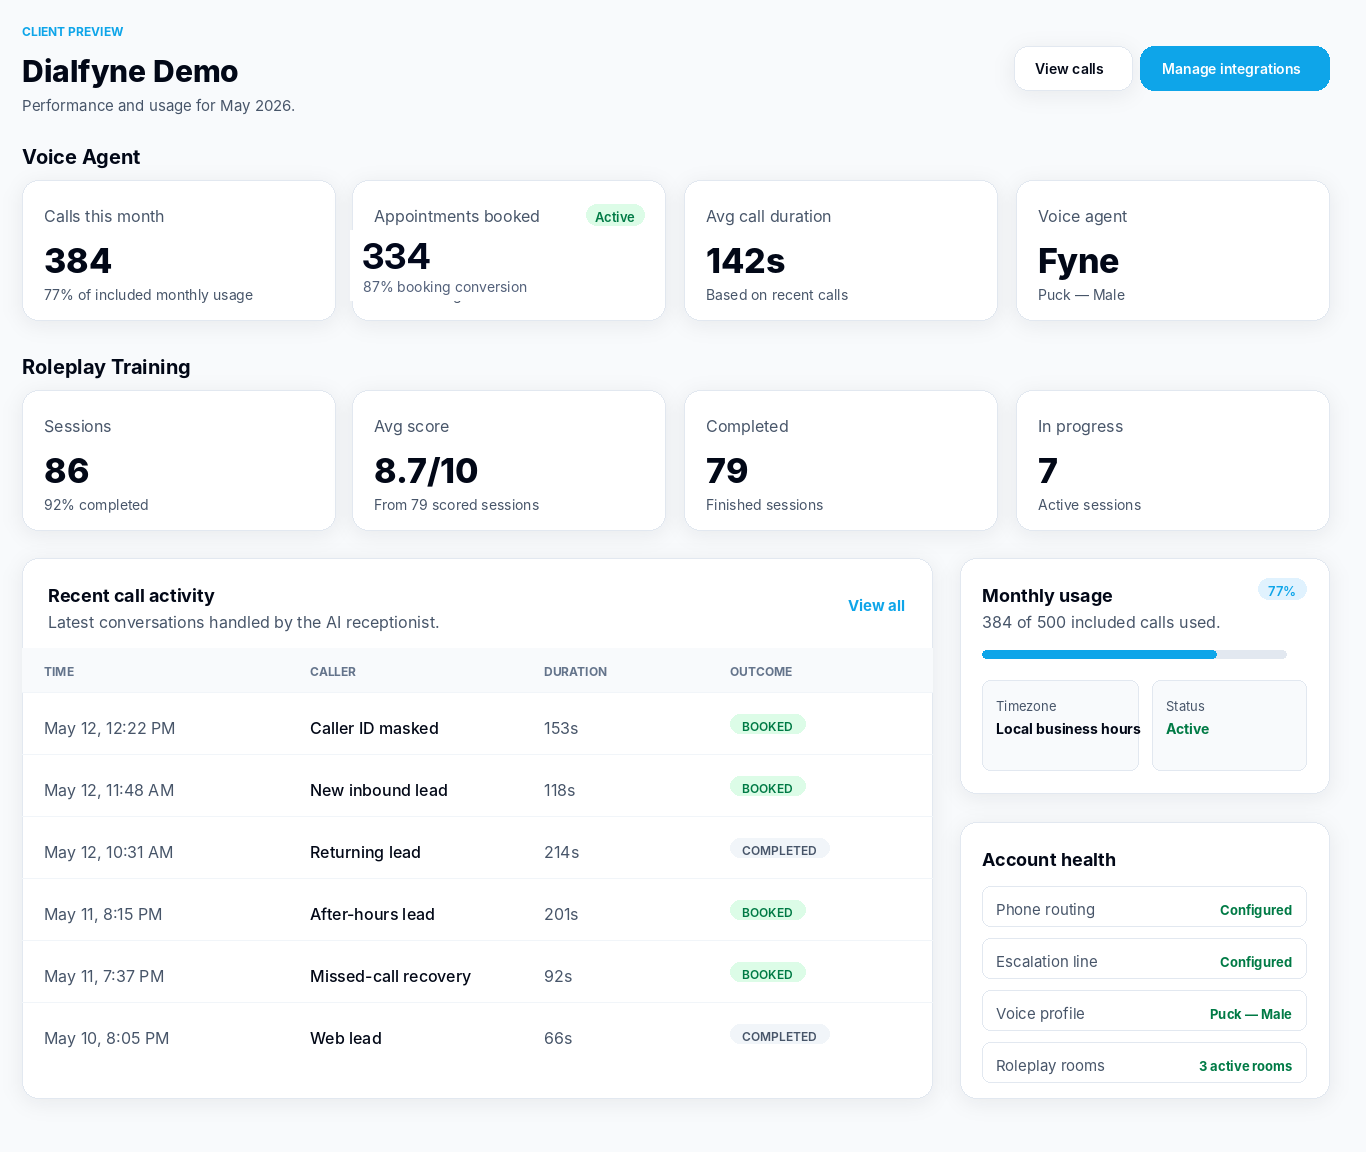Select the Calls this month card

point(179,251)
